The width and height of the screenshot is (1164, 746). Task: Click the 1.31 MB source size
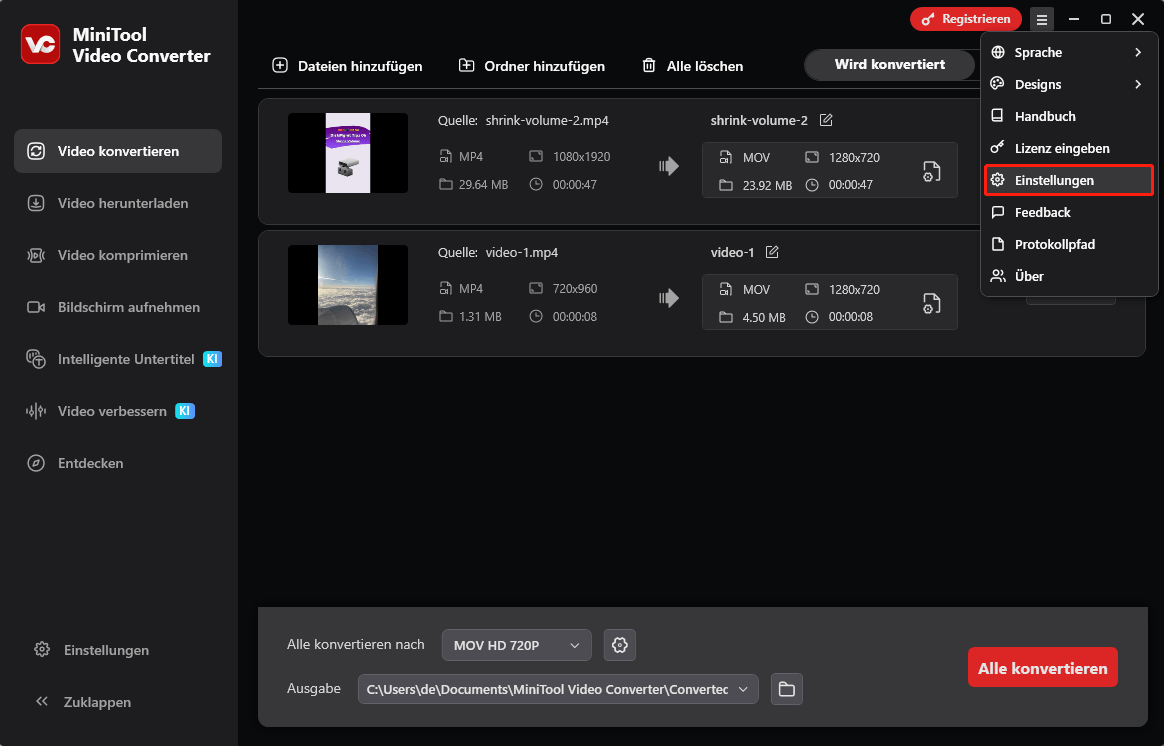tap(480, 317)
